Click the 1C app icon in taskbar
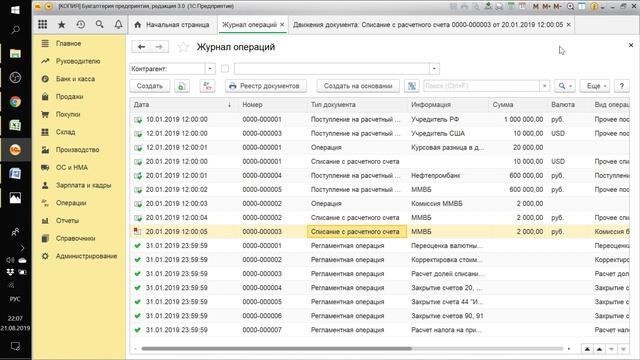640x360 pixels. (16, 150)
